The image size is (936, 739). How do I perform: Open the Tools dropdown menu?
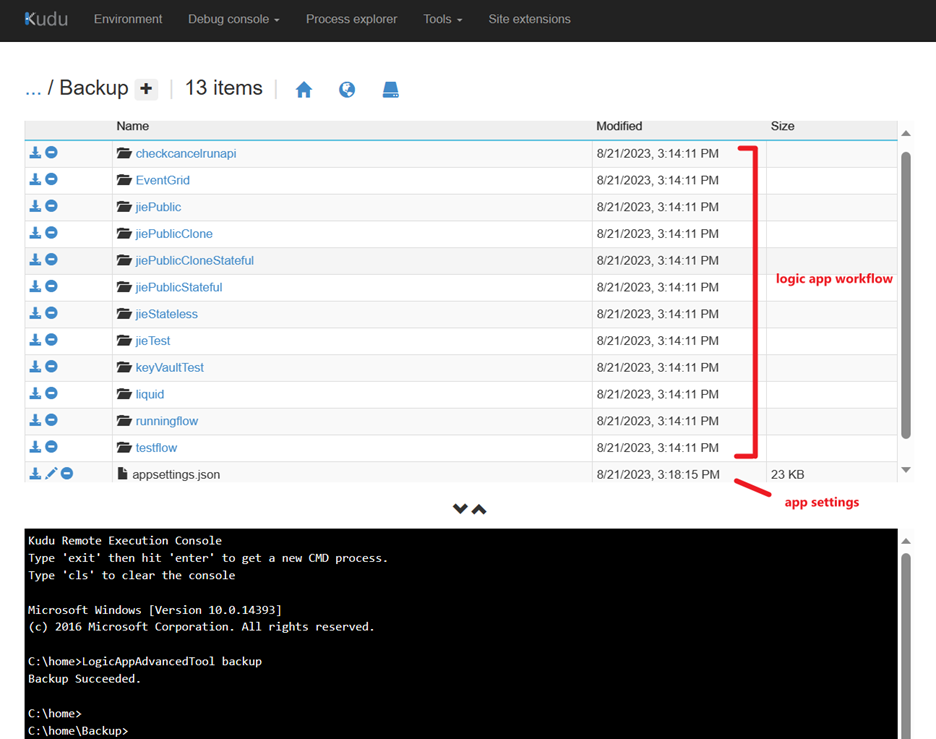click(442, 19)
